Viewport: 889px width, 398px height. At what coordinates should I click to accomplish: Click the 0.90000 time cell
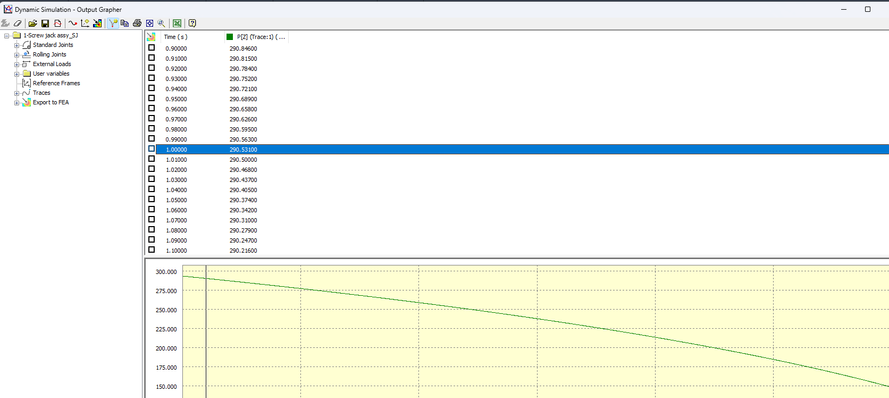(x=176, y=49)
